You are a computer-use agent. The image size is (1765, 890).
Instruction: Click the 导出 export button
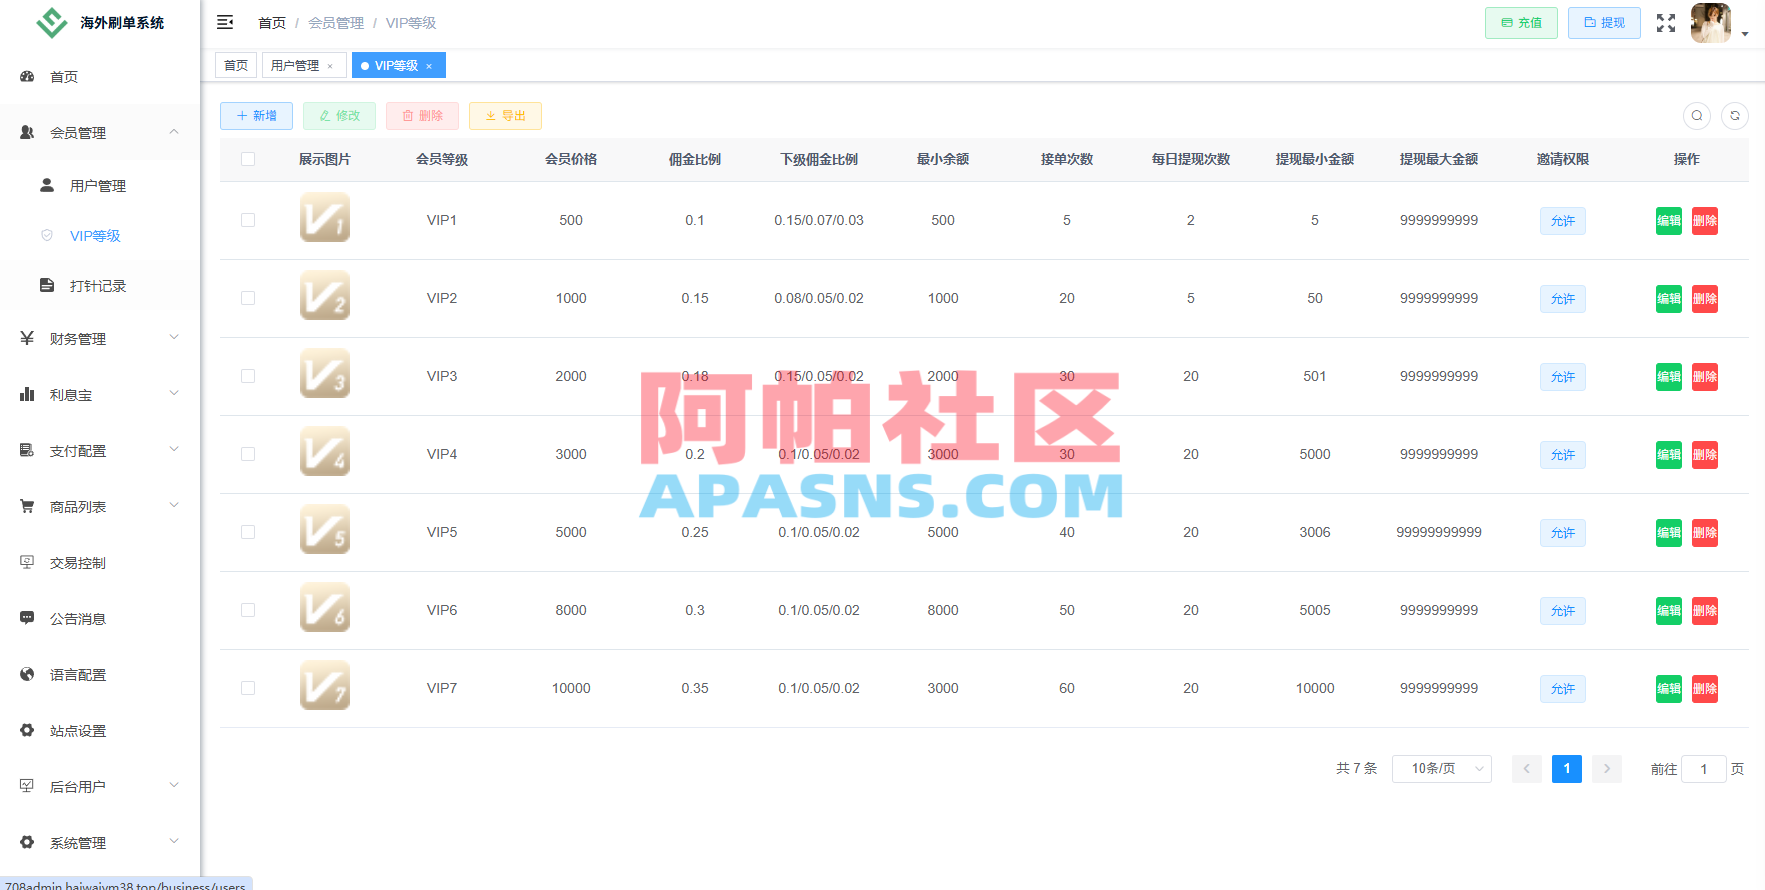[505, 116]
